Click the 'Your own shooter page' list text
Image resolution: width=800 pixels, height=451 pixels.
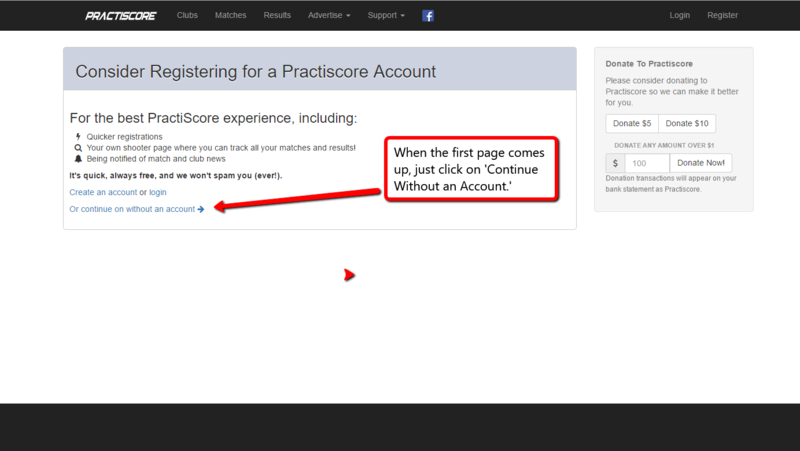pyautogui.click(x=221, y=148)
